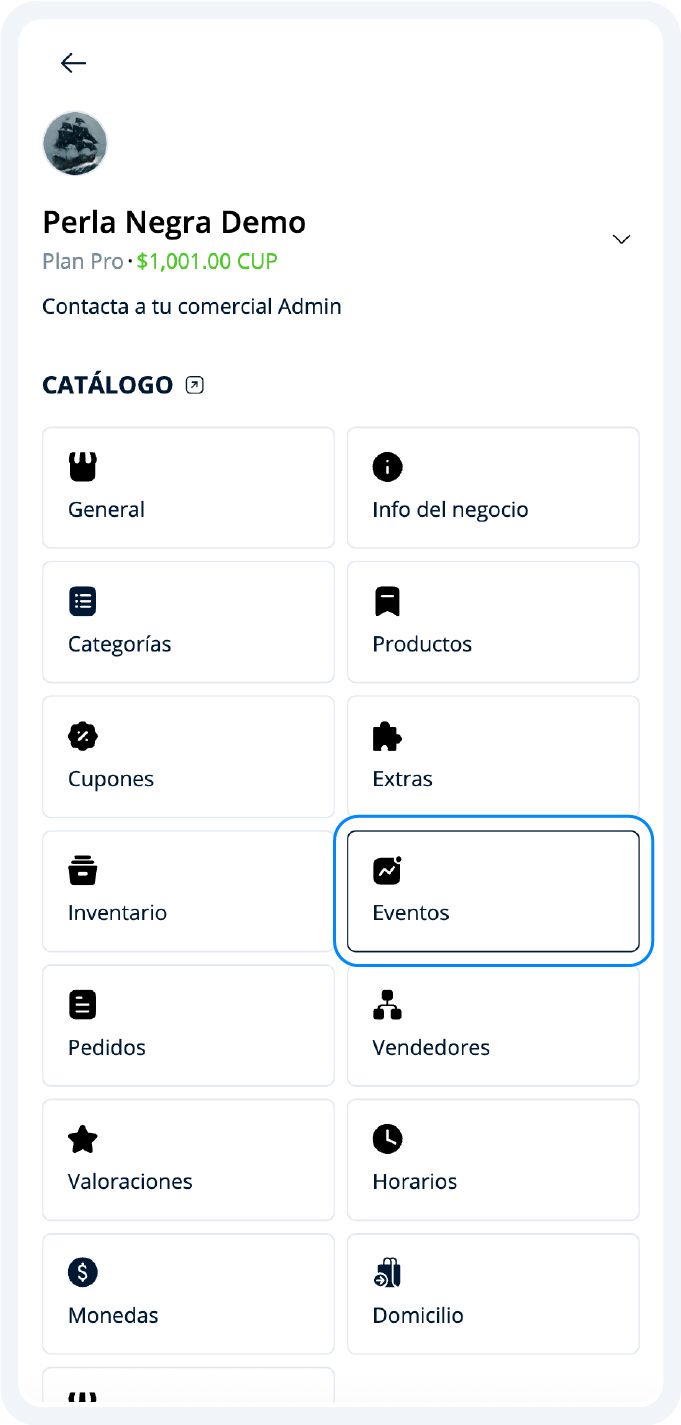Expand the business details chevron
Screen dimensions: 681x1425
(621, 239)
